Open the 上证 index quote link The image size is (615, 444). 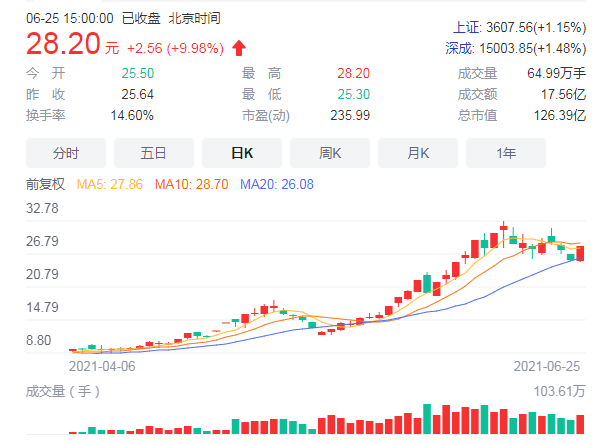point(466,27)
